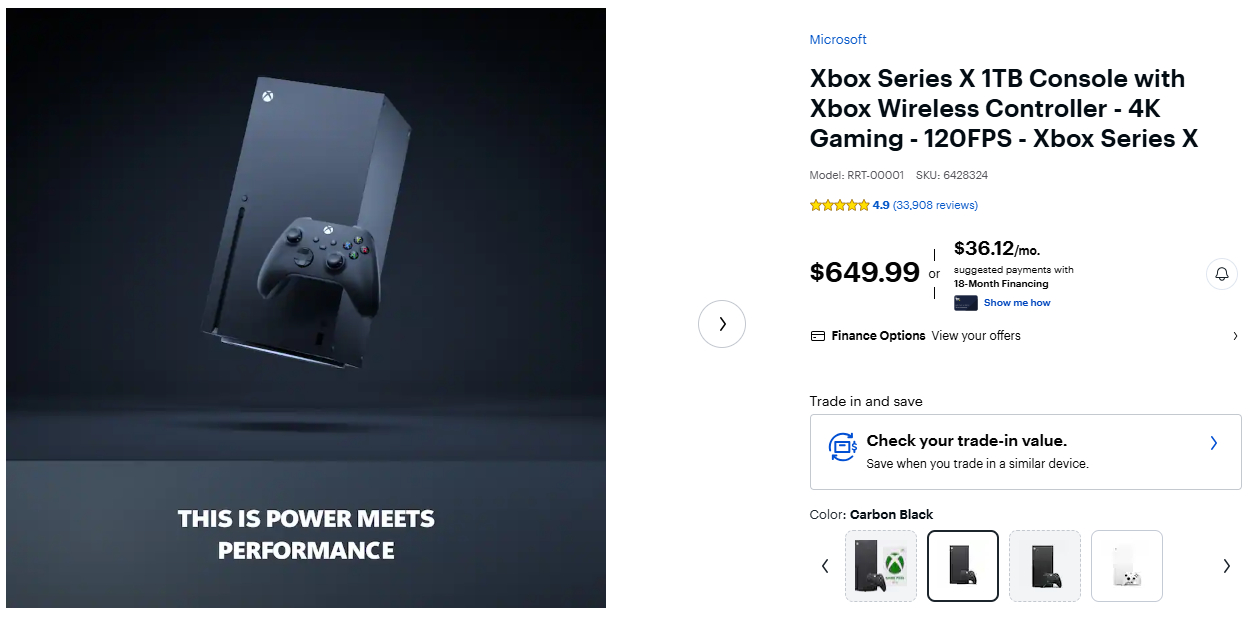Select the currently highlighted Carbon Black swatch
This screenshot has height=621, width=1256.
point(963,566)
